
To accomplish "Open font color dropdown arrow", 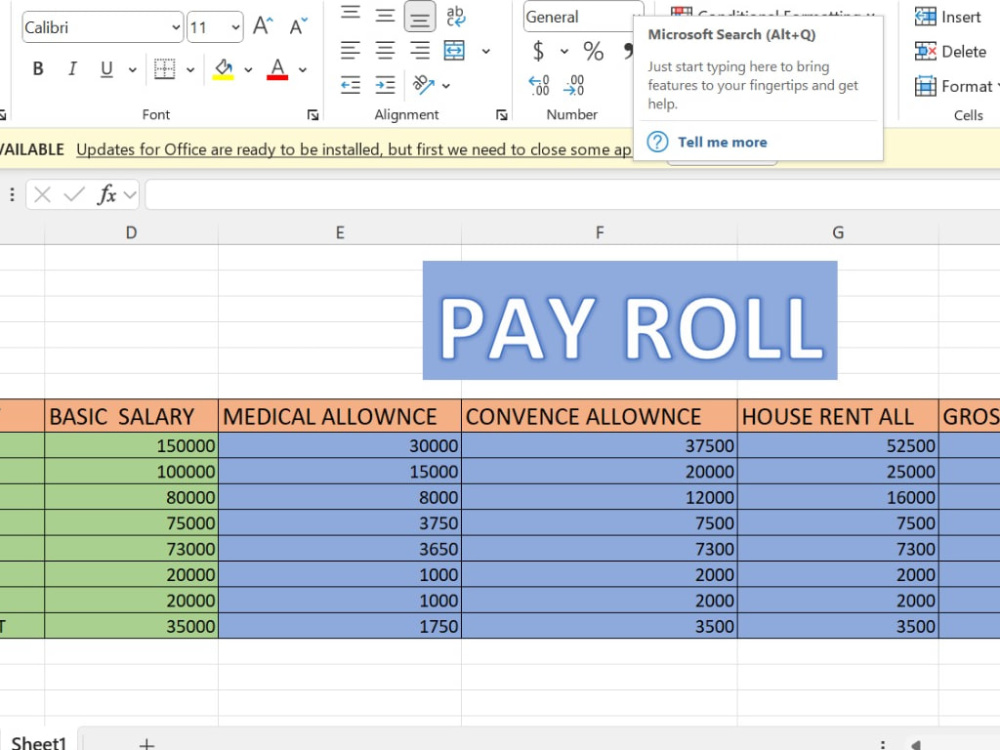I will tap(303, 70).
